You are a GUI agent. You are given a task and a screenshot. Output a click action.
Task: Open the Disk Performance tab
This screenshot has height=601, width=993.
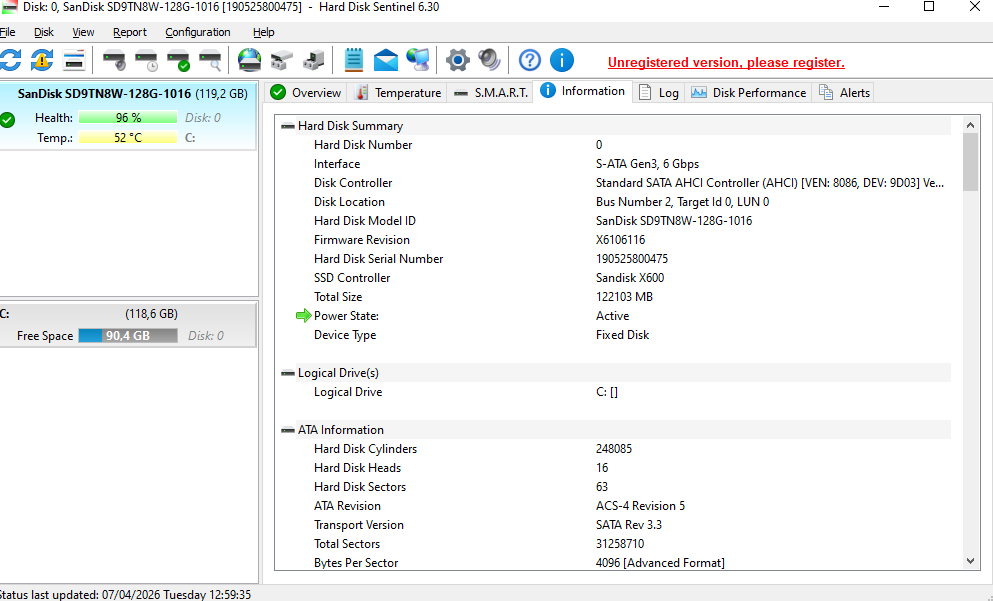coord(748,92)
